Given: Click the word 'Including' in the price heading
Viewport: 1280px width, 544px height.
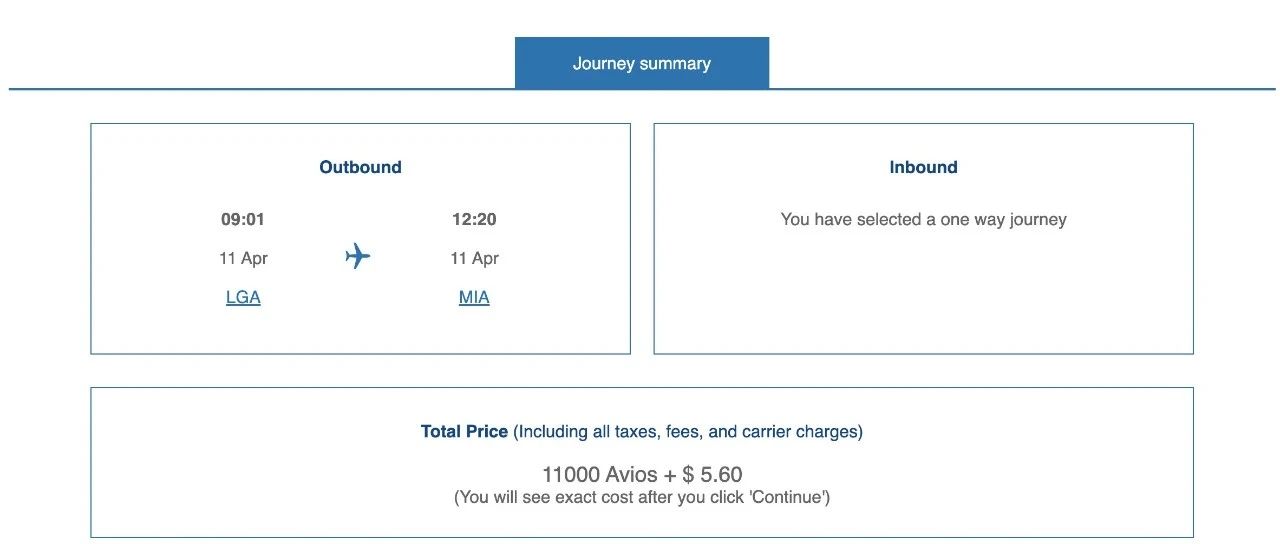Looking at the screenshot, I should (552, 432).
